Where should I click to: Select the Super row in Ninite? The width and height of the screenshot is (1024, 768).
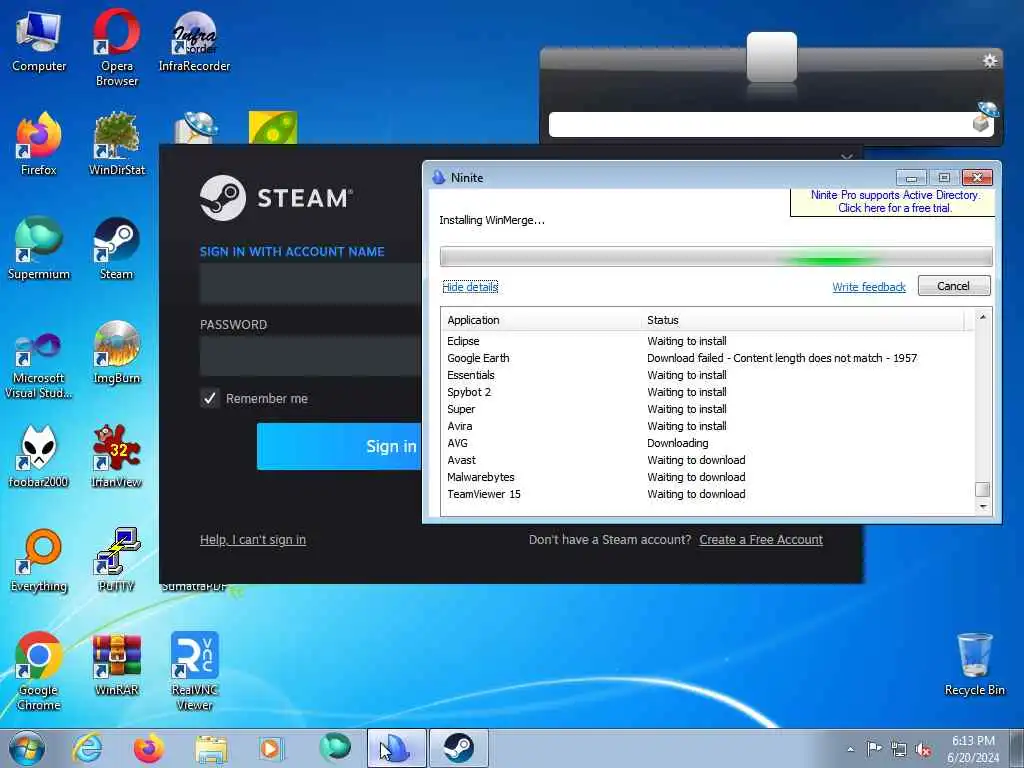pyautogui.click(x=708, y=409)
